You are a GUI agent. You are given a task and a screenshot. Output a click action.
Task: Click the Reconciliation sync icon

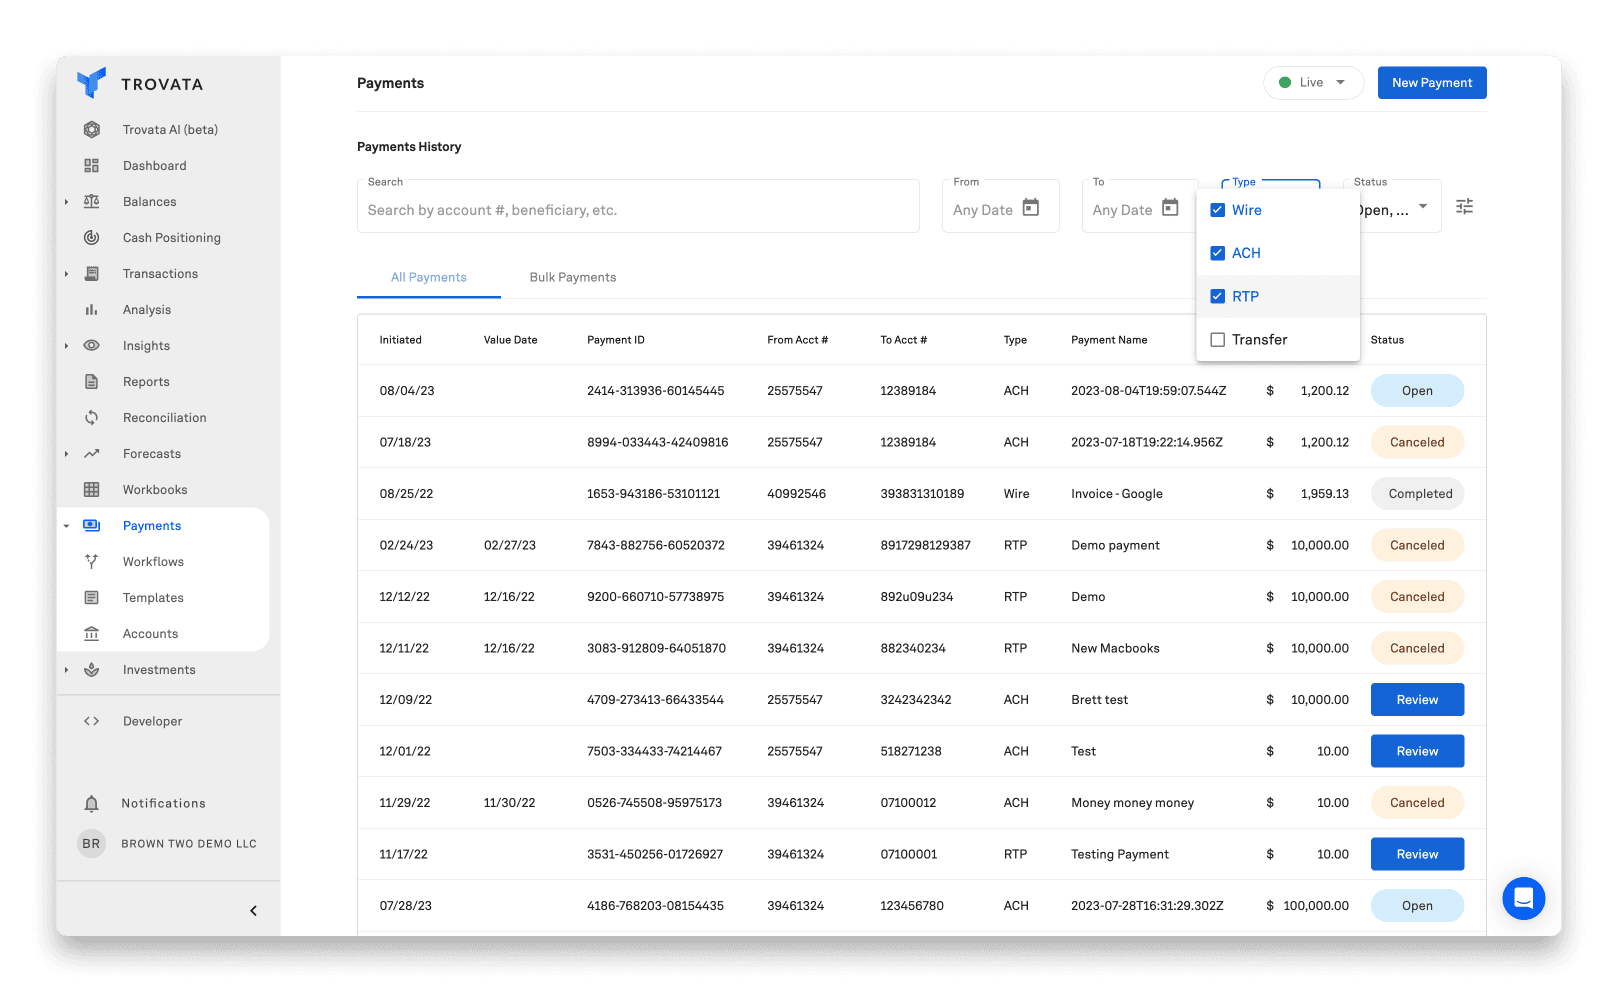[92, 417]
